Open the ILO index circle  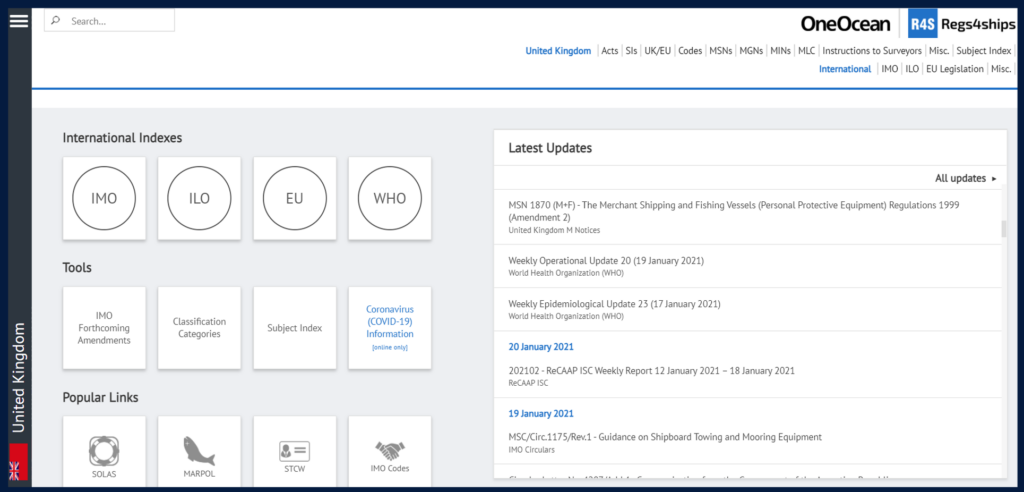[x=199, y=199]
